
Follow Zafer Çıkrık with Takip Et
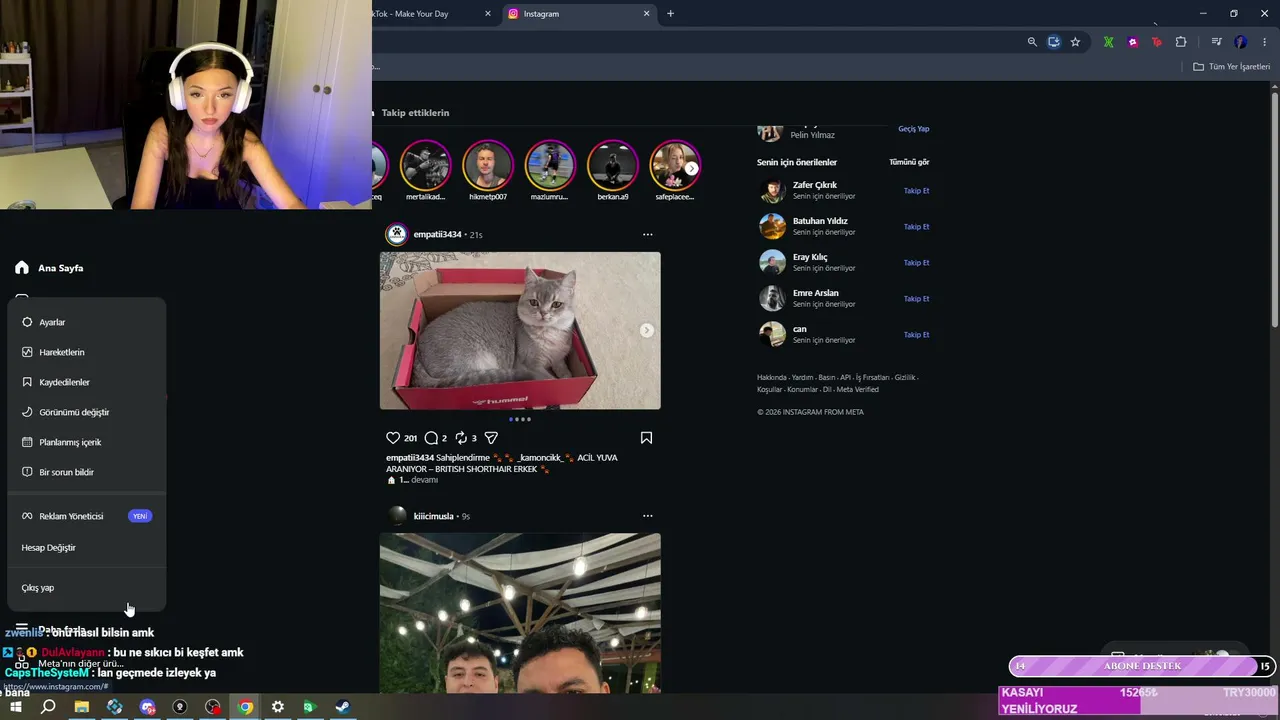click(x=916, y=191)
